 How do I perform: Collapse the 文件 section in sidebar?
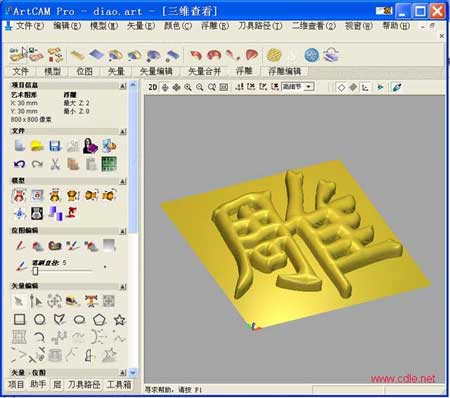(x=123, y=131)
